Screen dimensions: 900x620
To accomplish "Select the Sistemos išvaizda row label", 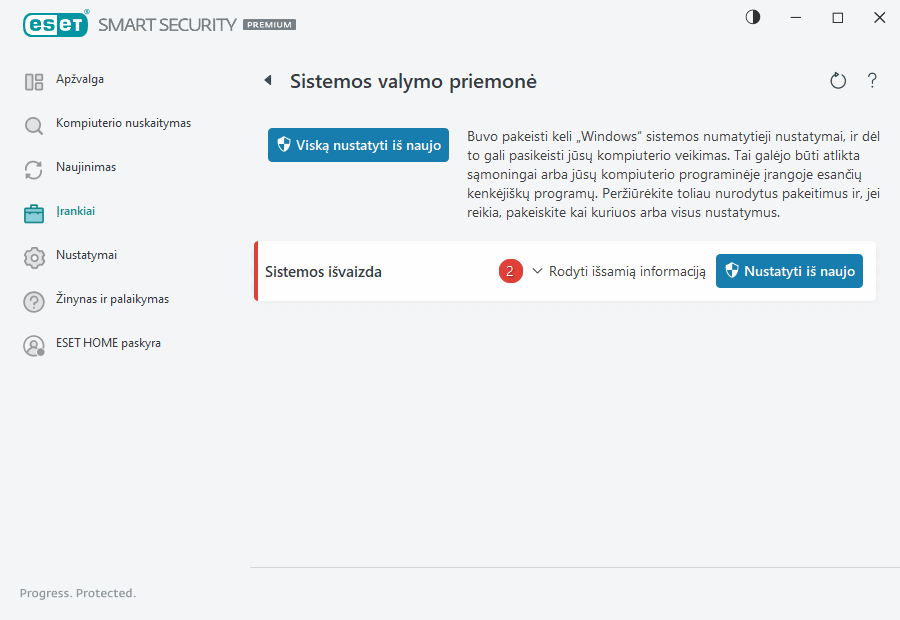I will click(x=323, y=271).
